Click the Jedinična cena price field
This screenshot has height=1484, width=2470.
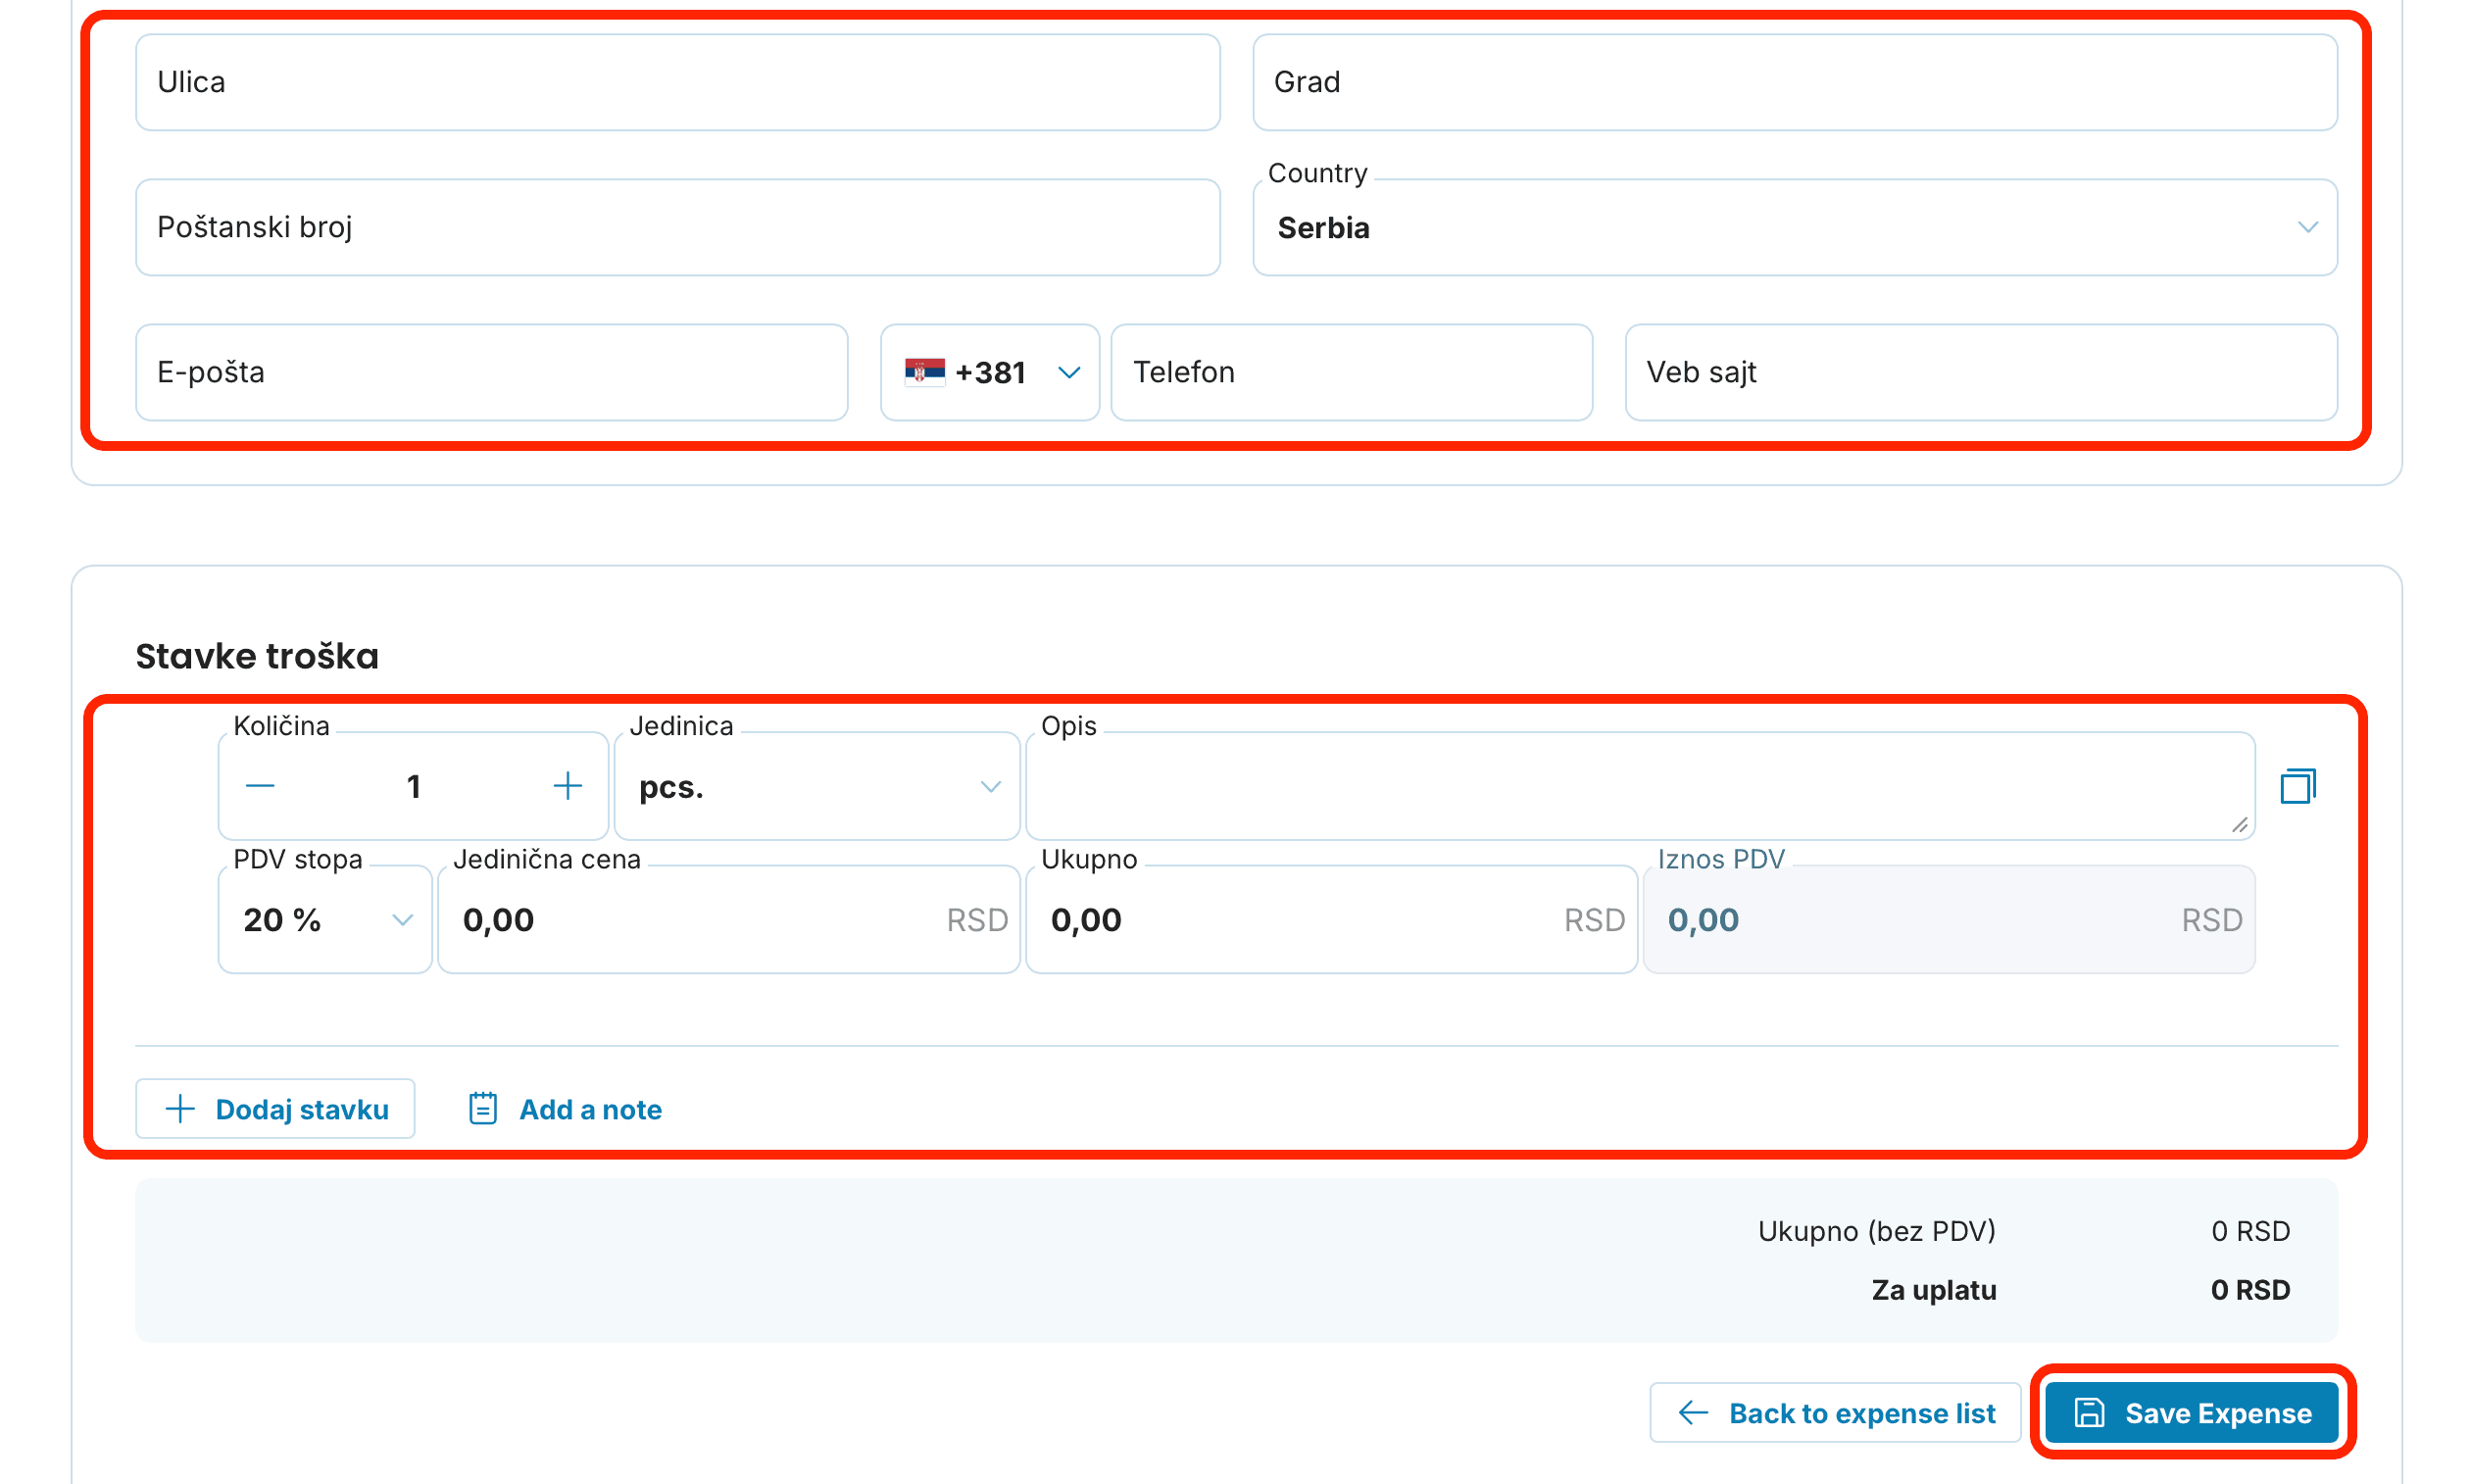click(729, 920)
